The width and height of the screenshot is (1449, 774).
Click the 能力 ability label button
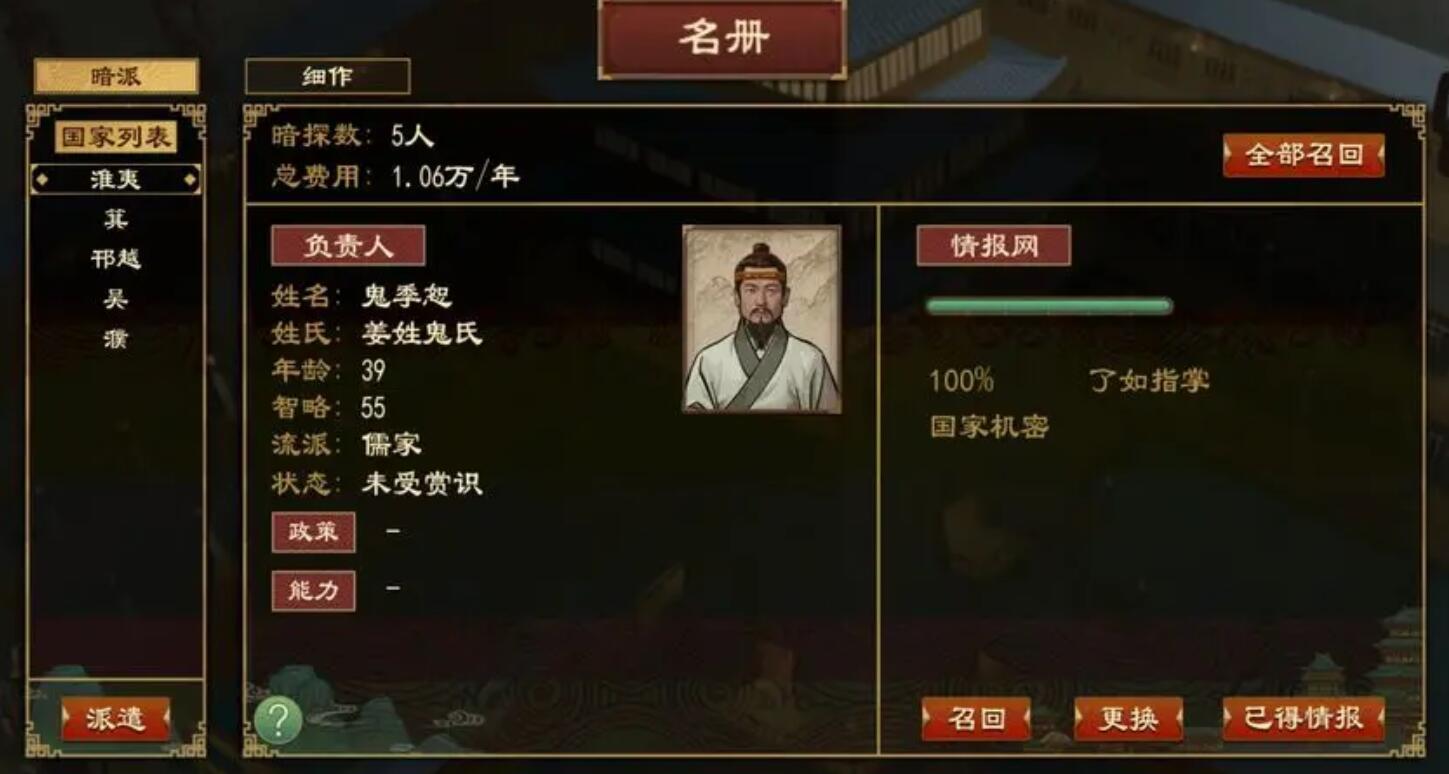point(314,591)
